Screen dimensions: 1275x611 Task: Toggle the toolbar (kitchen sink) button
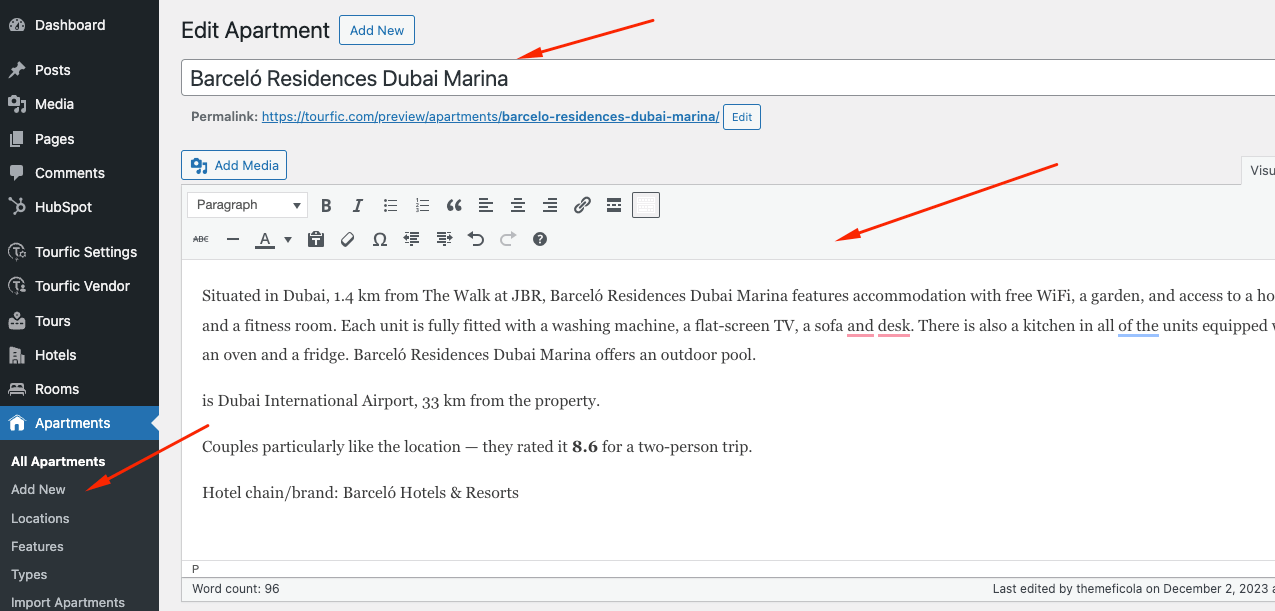click(x=646, y=205)
